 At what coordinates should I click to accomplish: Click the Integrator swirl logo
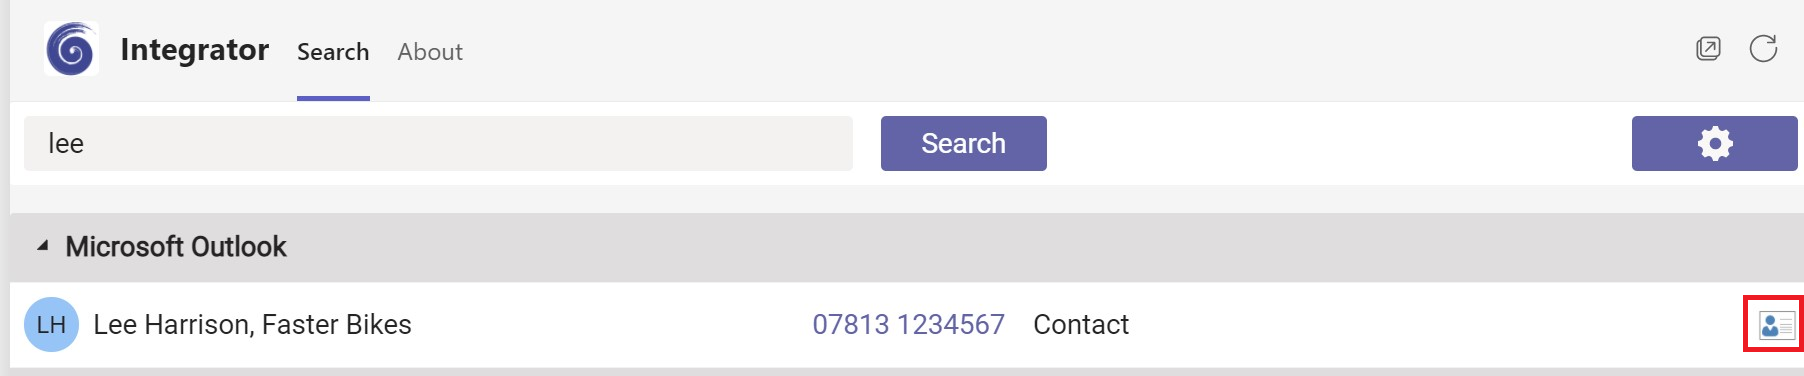(71, 49)
